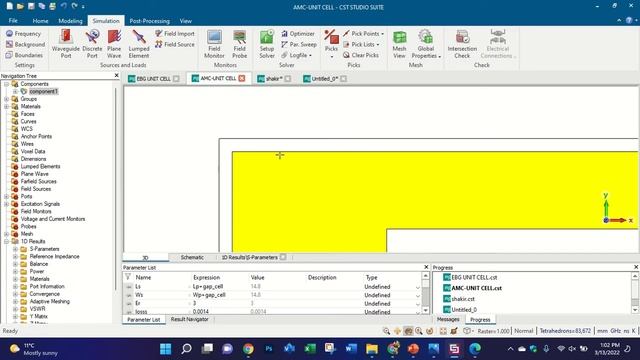The image size is (640, 360).
Task: Close the Navigation Tree panel
Action: (116, 76)
